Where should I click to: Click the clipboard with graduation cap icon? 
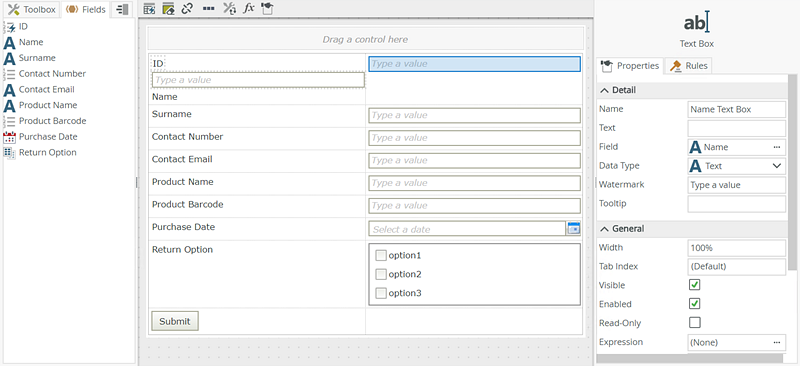(267, 9)
